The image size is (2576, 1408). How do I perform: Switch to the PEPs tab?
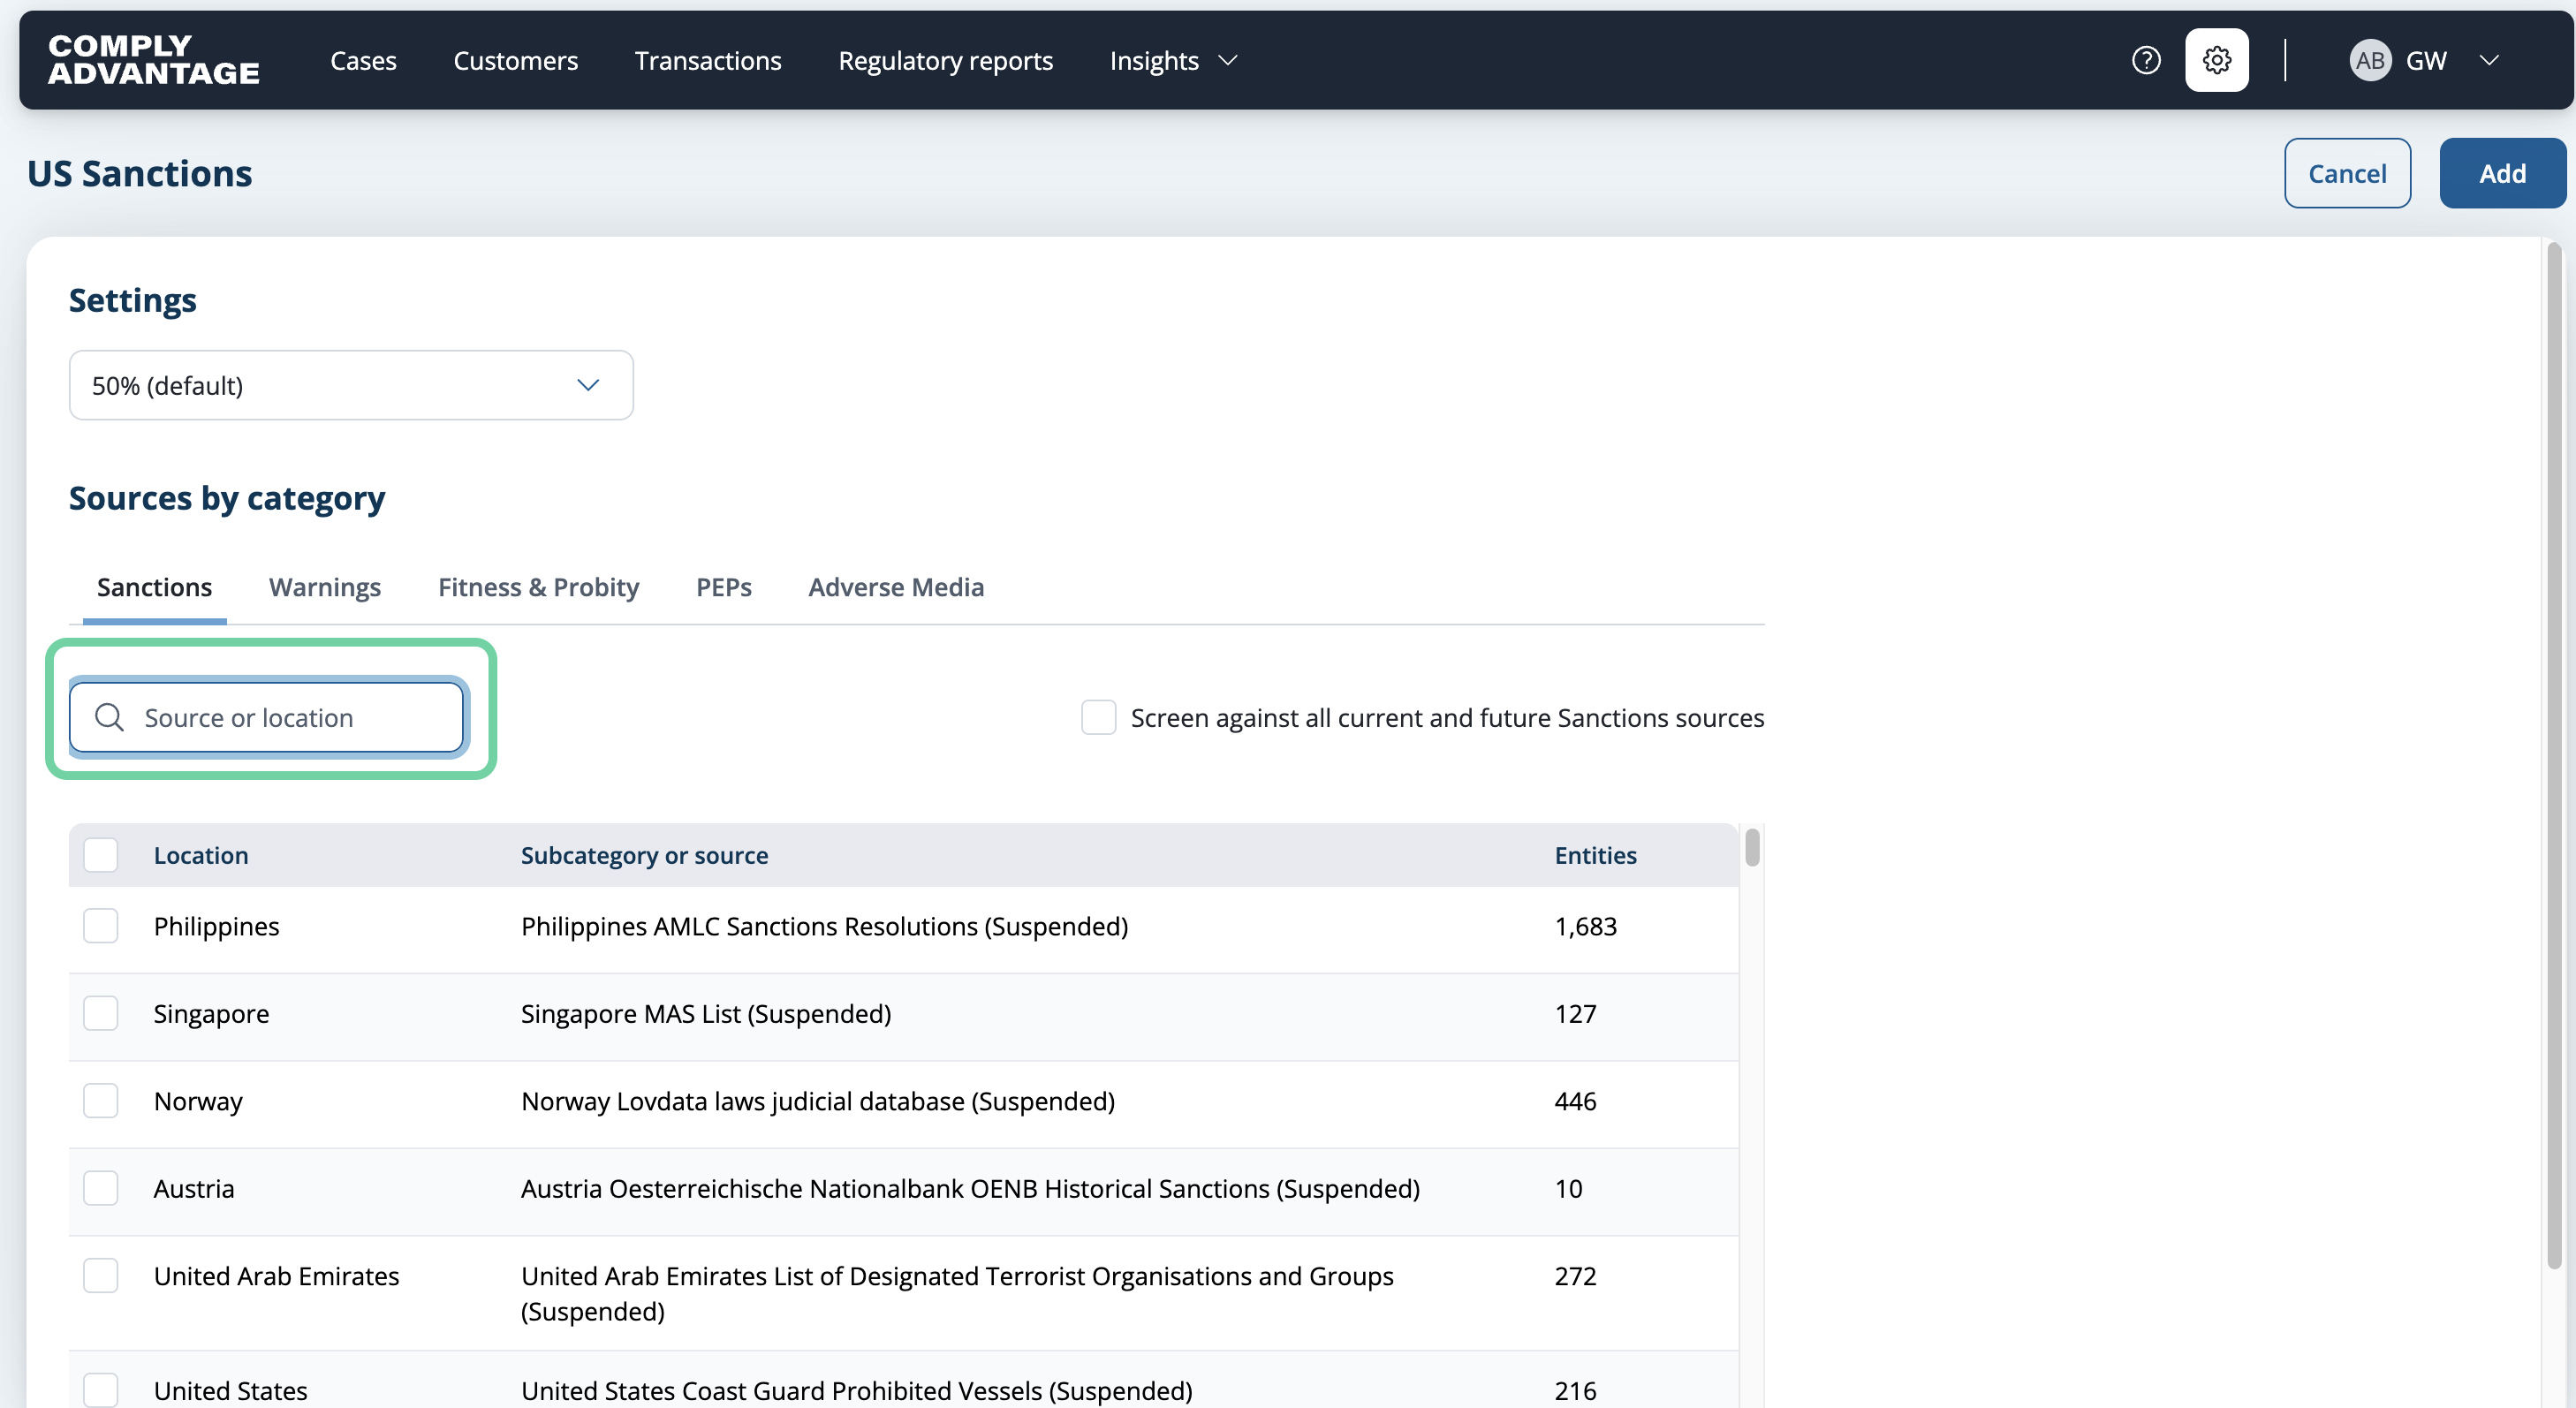coord(724,588)
